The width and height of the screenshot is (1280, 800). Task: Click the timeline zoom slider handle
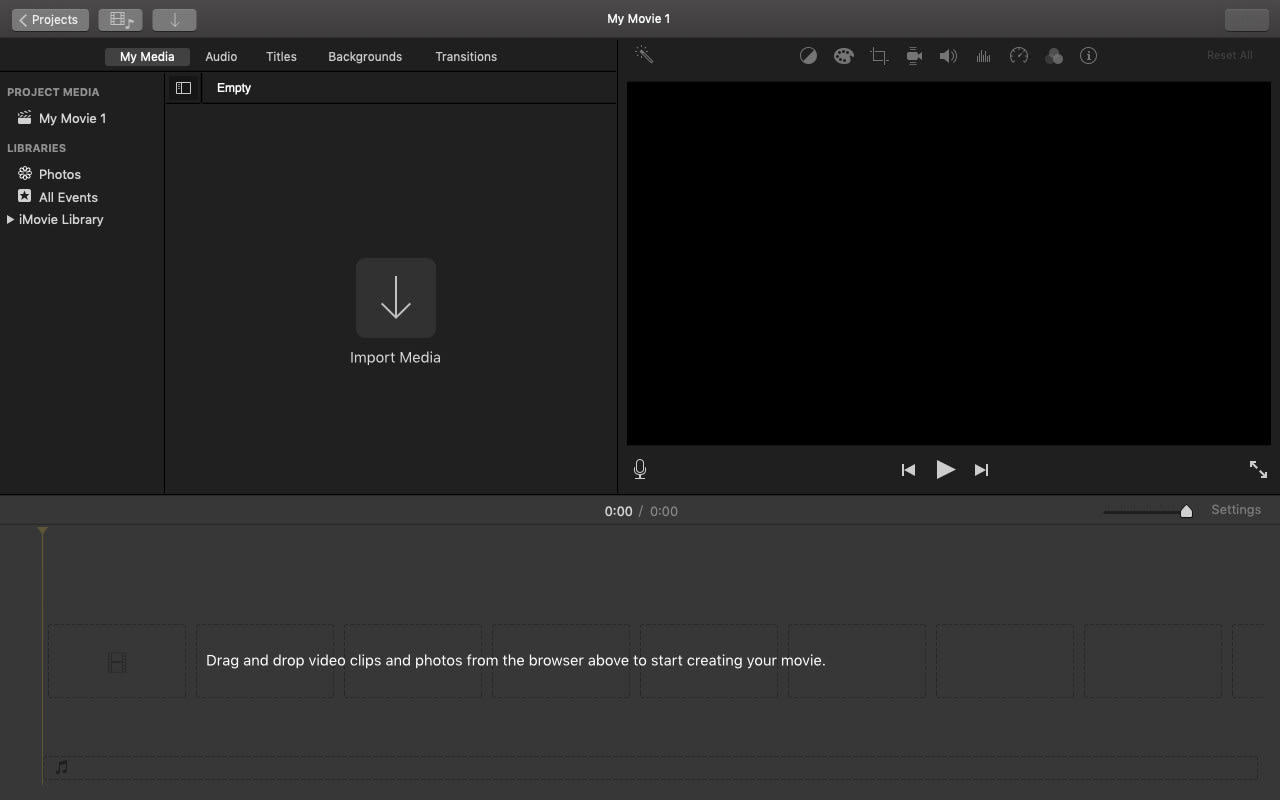[x=1186, y=511]
